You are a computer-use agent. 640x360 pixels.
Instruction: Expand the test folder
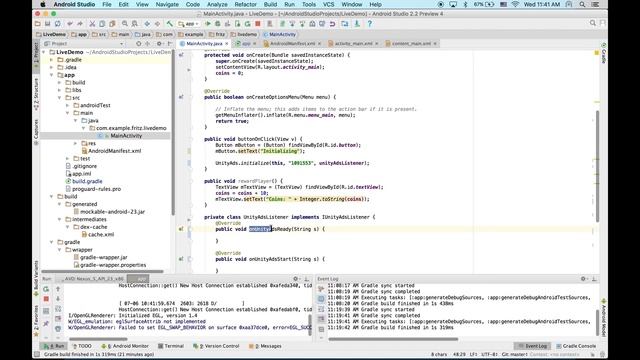(x=68, y=158)
